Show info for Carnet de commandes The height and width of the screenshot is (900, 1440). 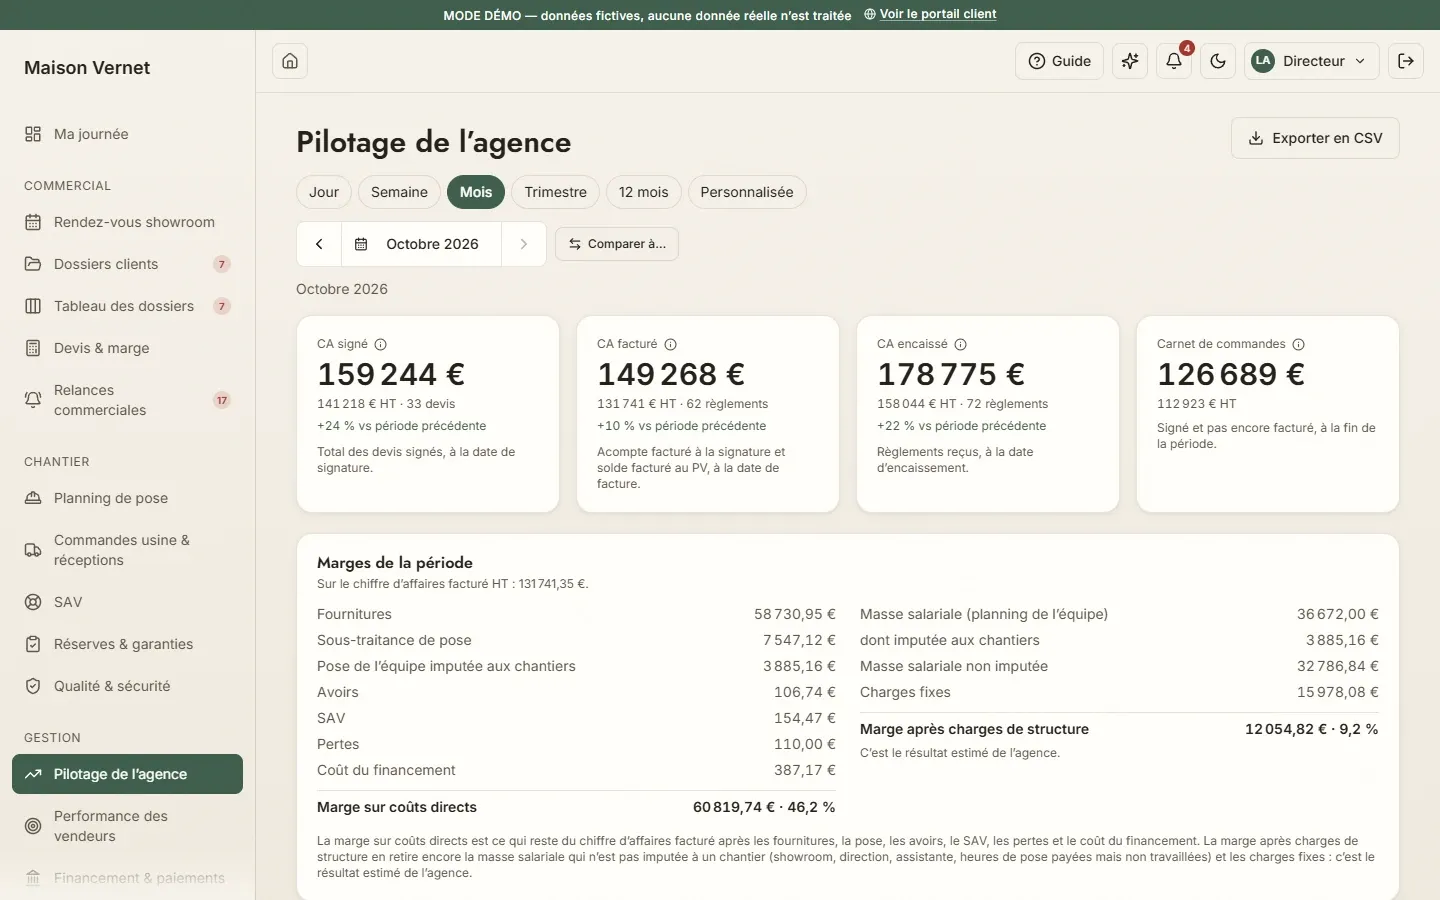[1298, 344]
